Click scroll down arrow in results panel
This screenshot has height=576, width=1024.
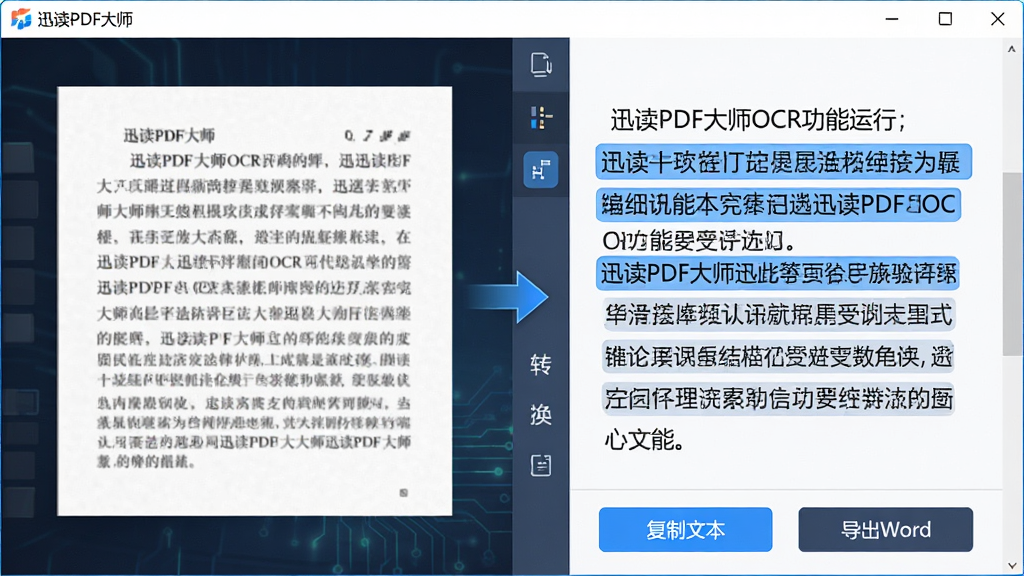click(x=1012, y=566)
